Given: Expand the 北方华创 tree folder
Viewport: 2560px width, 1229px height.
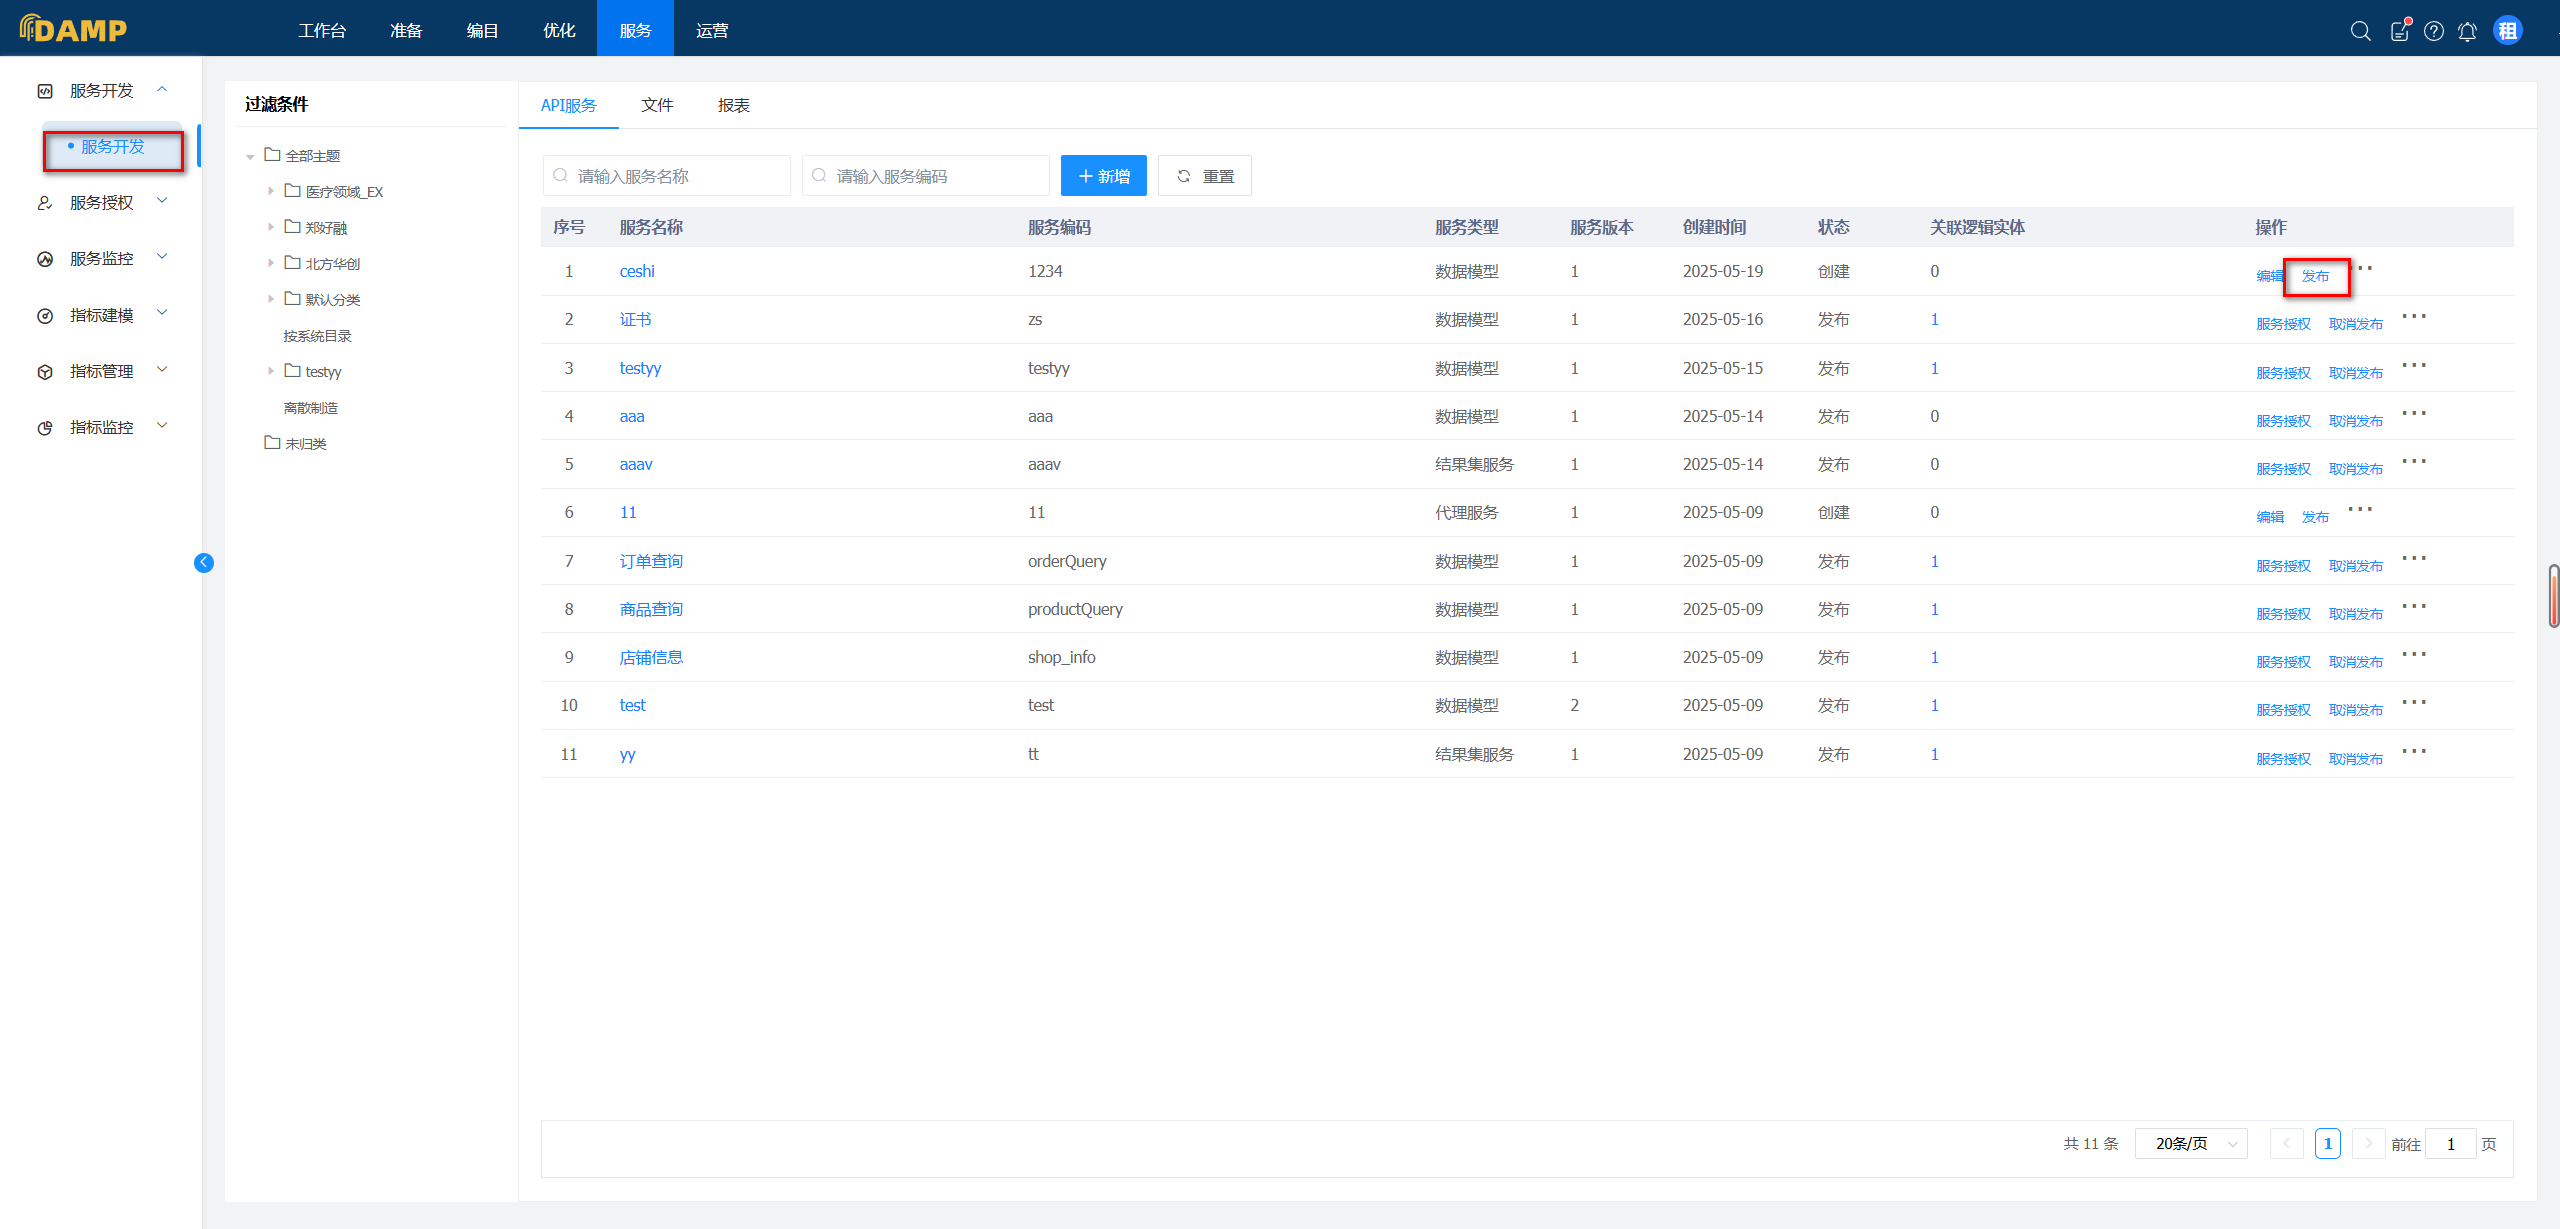Looking at the screenshot, I should pos(271,263).
